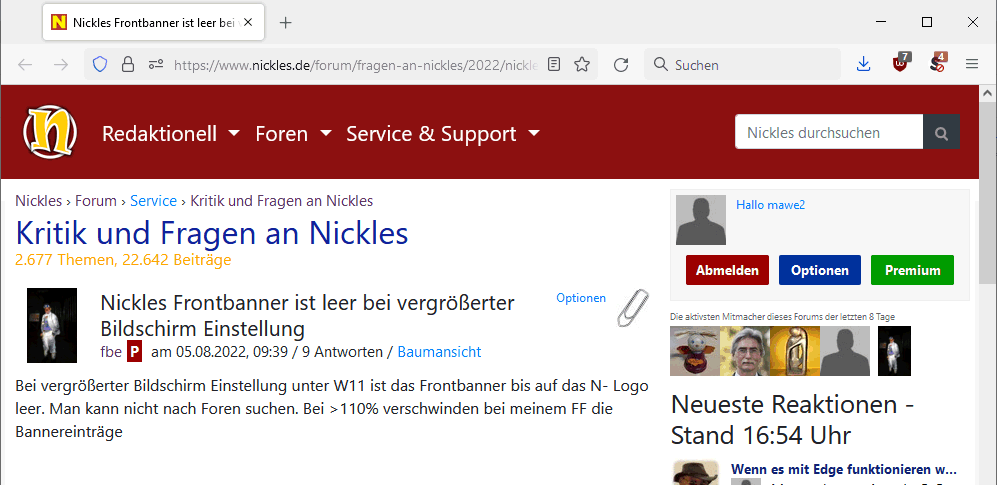997x485 pixels.
Task: Click the Kritik und Fragen an Nickles heading
Action: (212, 233)
